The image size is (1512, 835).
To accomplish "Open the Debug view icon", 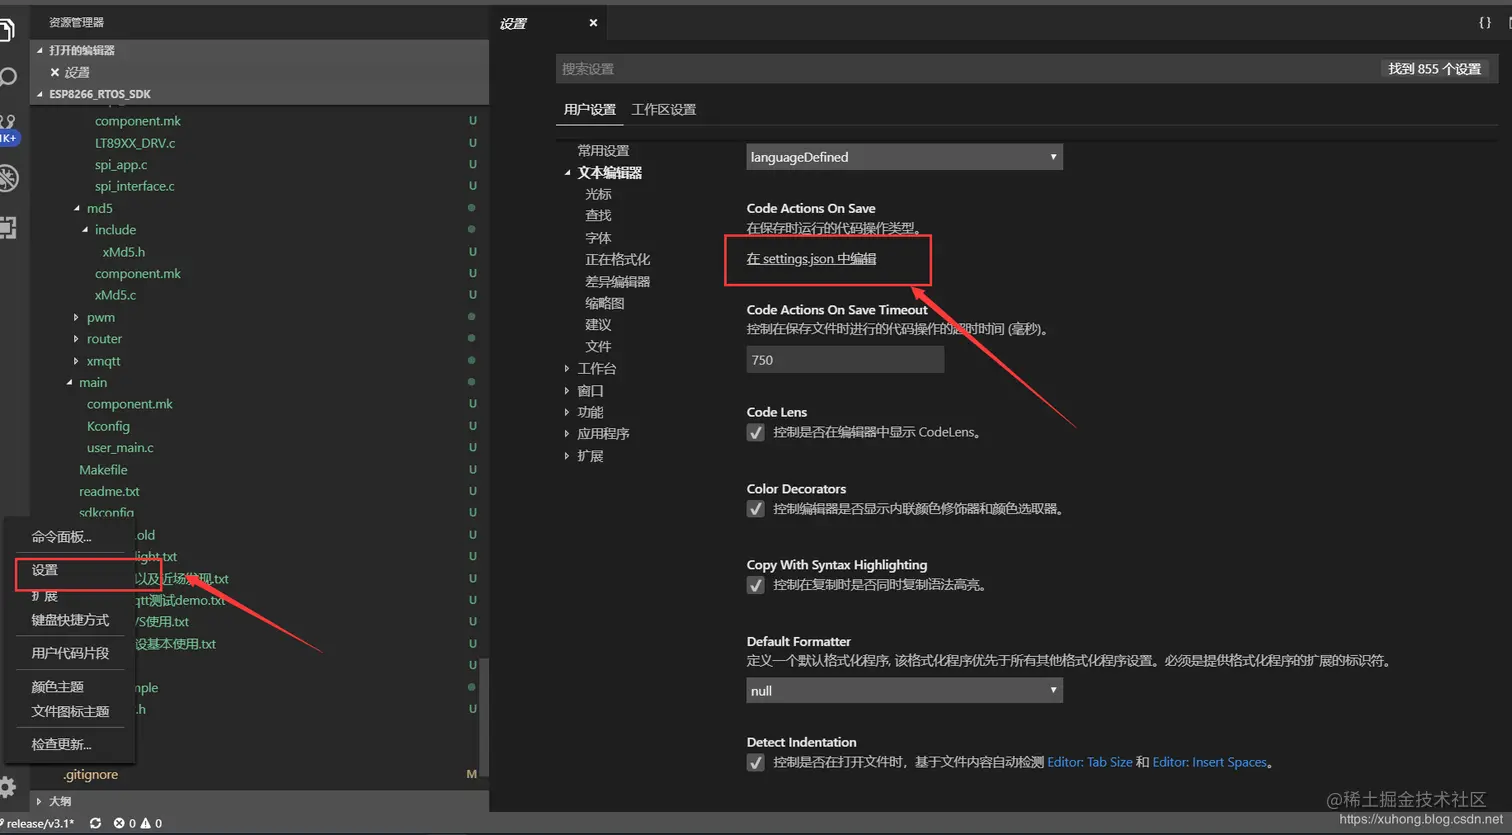I will (8, 179).
